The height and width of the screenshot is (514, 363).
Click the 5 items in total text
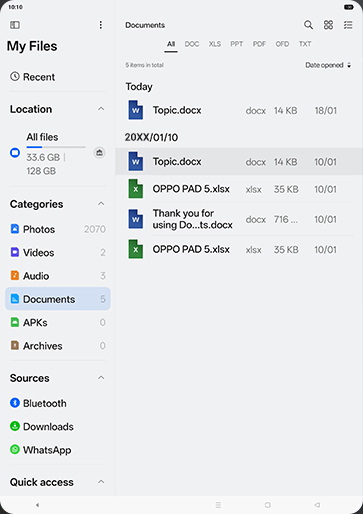point(144,65)
